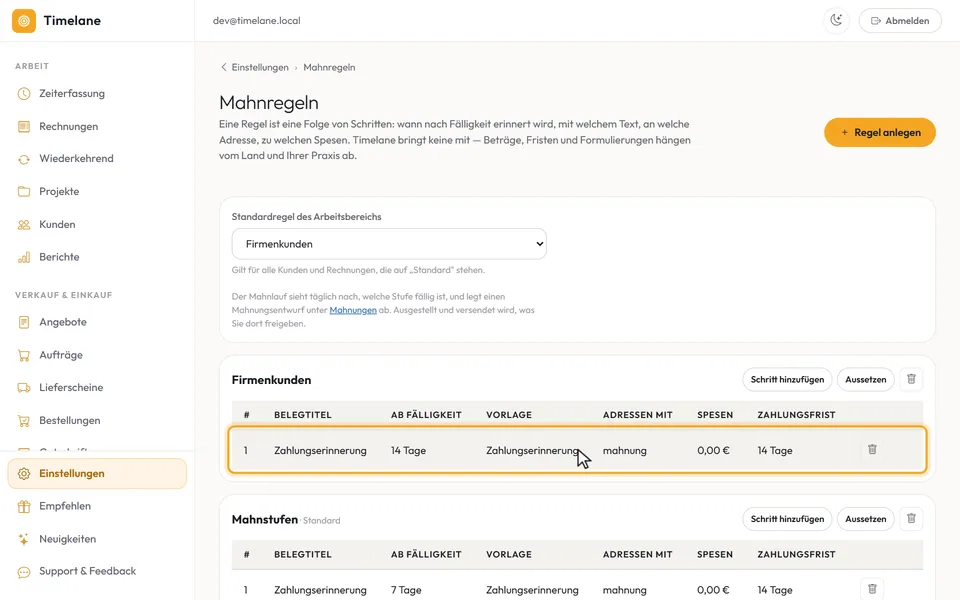Toggle dark mode moon icon
Screen dimensions: 960x600
[836, 21]
